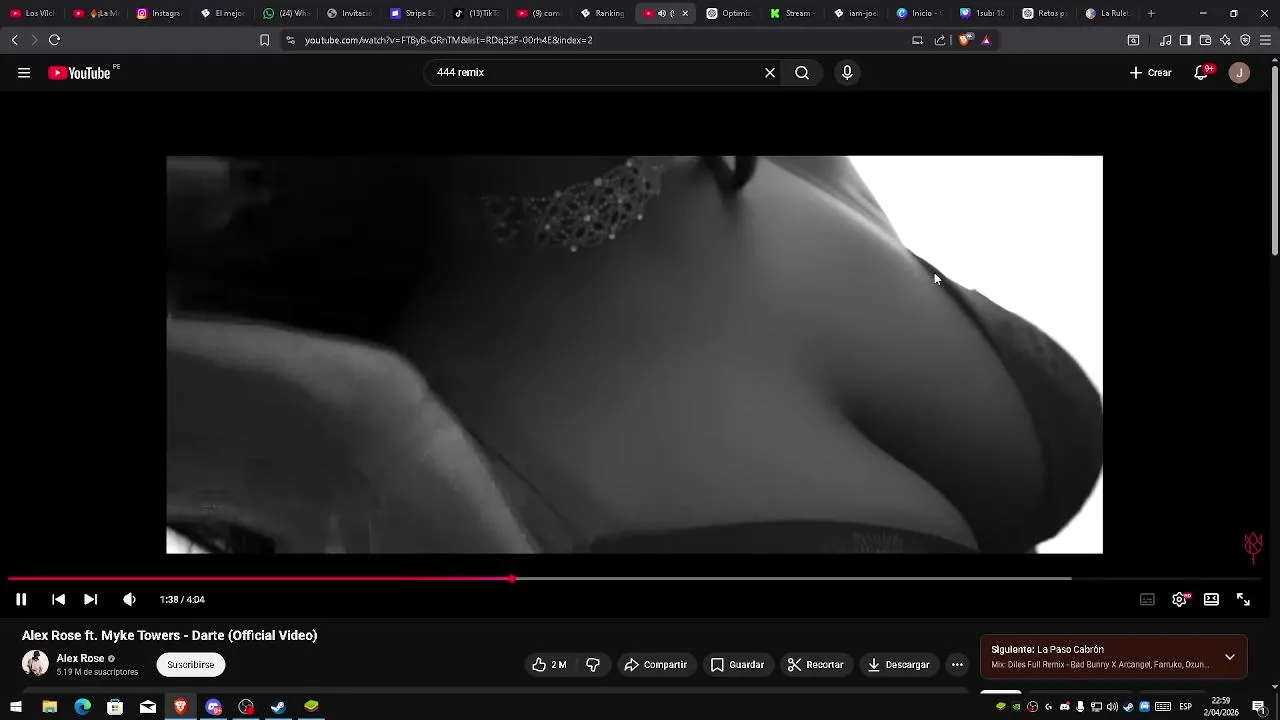
Task: Click the Guardar button
Action: (737, 664)
